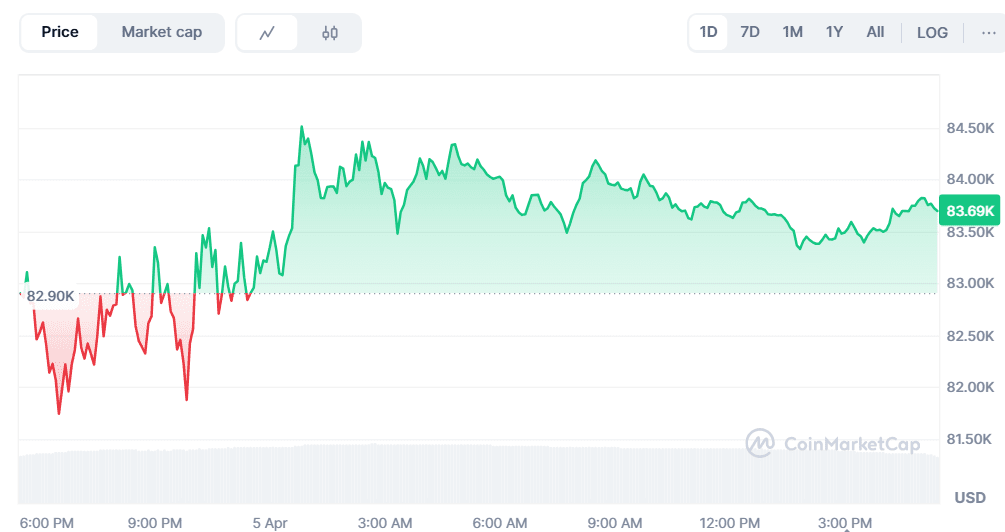Viewport: 1005px width, 532px height.
Task: Set chart range to 7D
Action: pyautogui.click(x=750, y=32)
